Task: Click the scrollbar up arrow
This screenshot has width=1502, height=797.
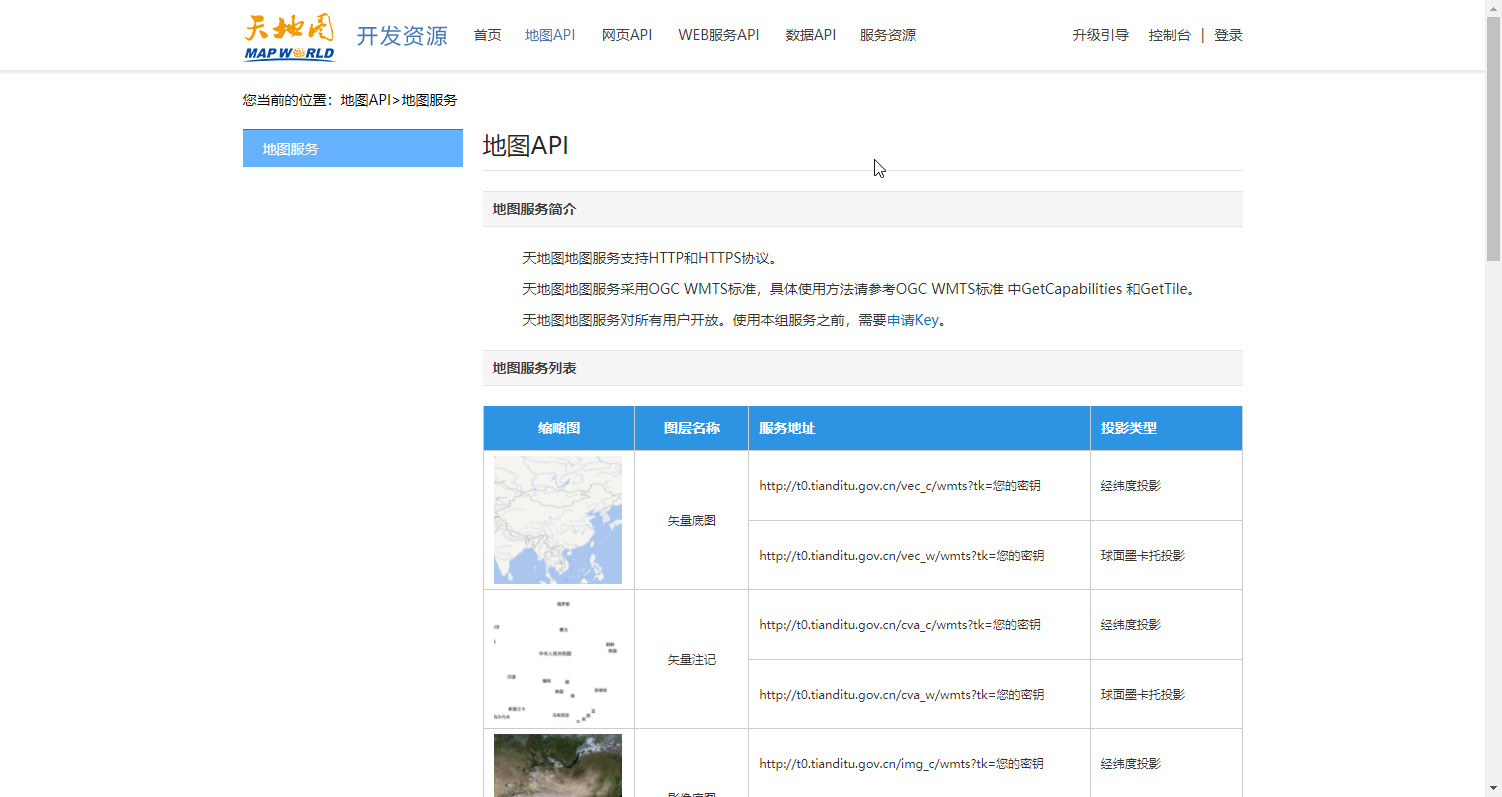Action: click(x=1493, y=8)
